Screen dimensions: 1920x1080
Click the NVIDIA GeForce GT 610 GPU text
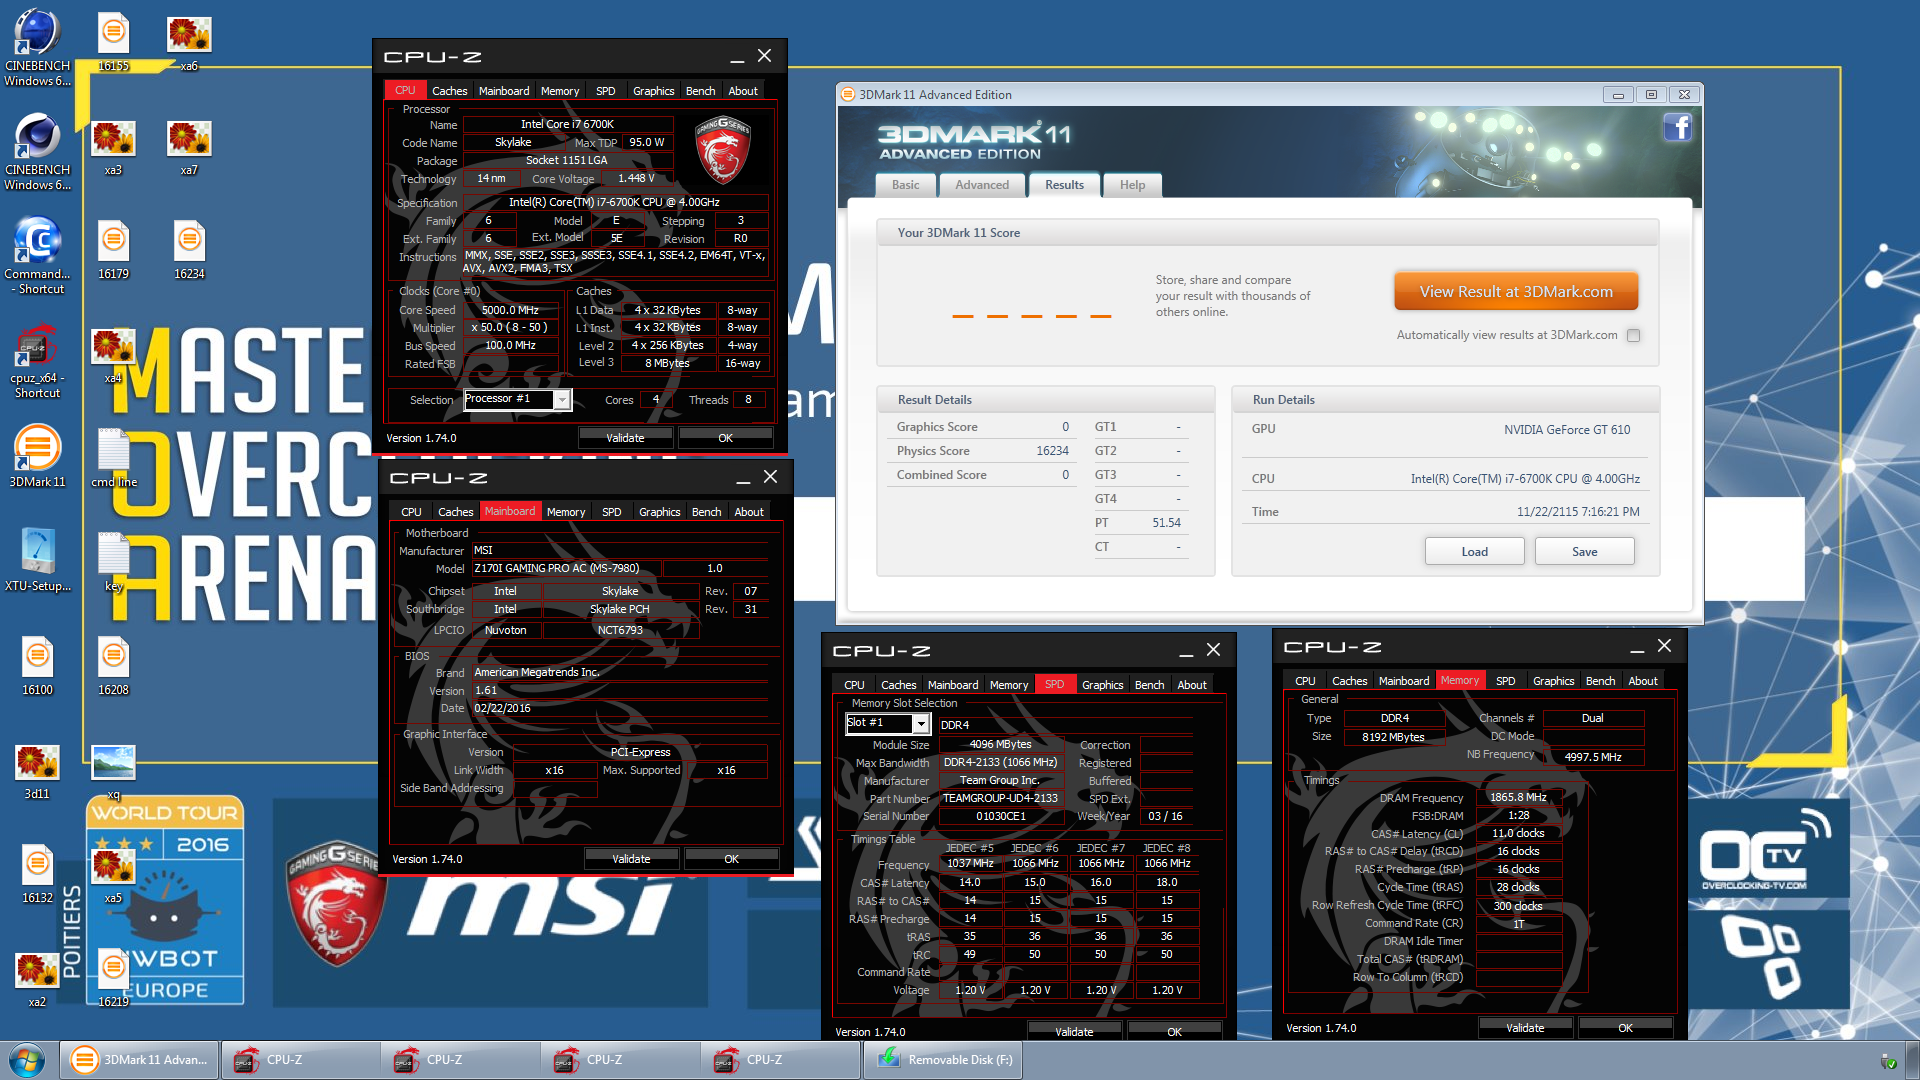tap(1566, 430)
